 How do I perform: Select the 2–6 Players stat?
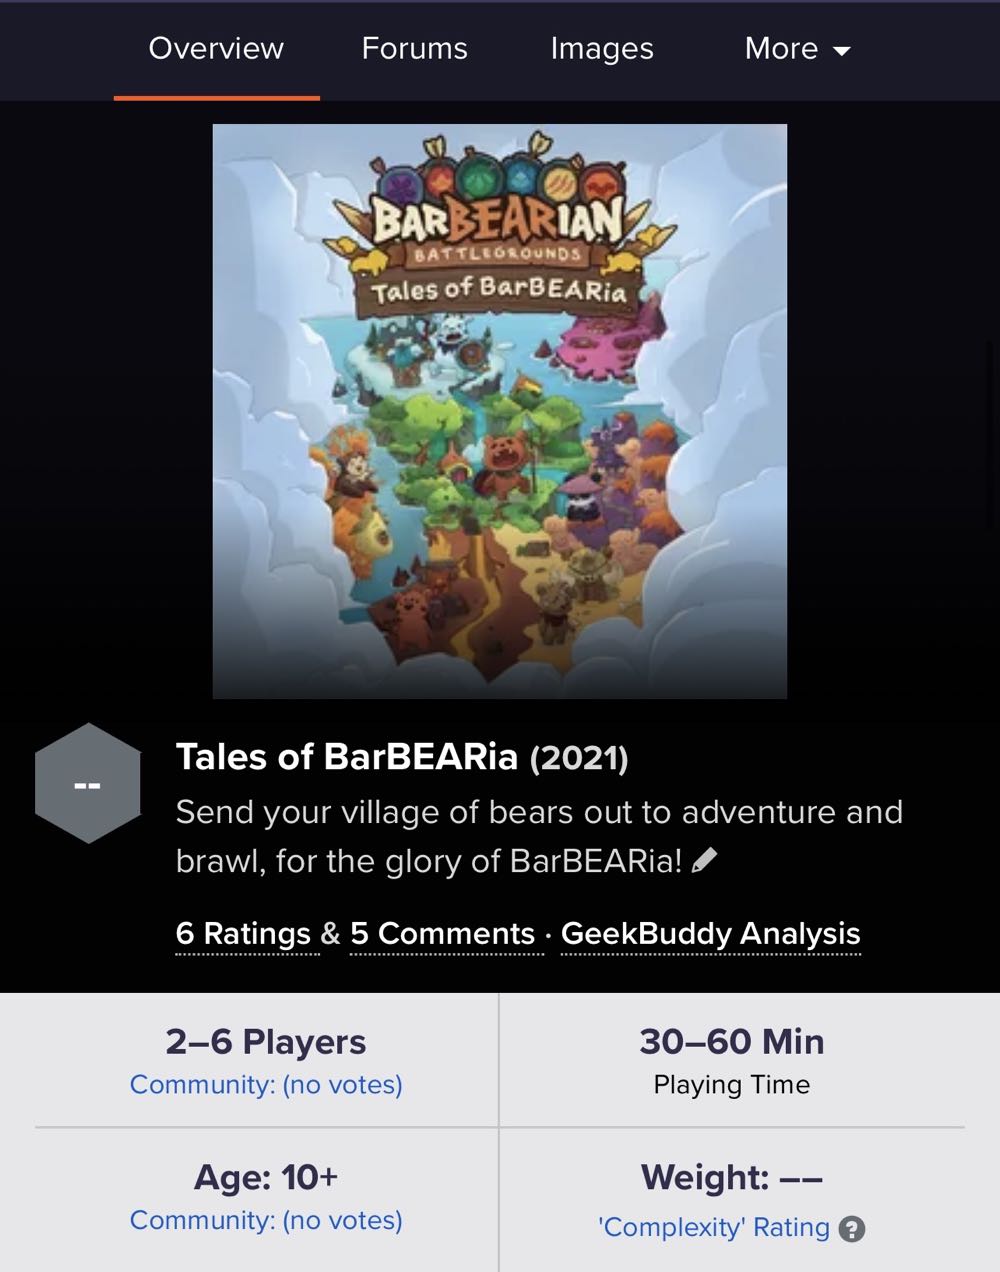266,1042
